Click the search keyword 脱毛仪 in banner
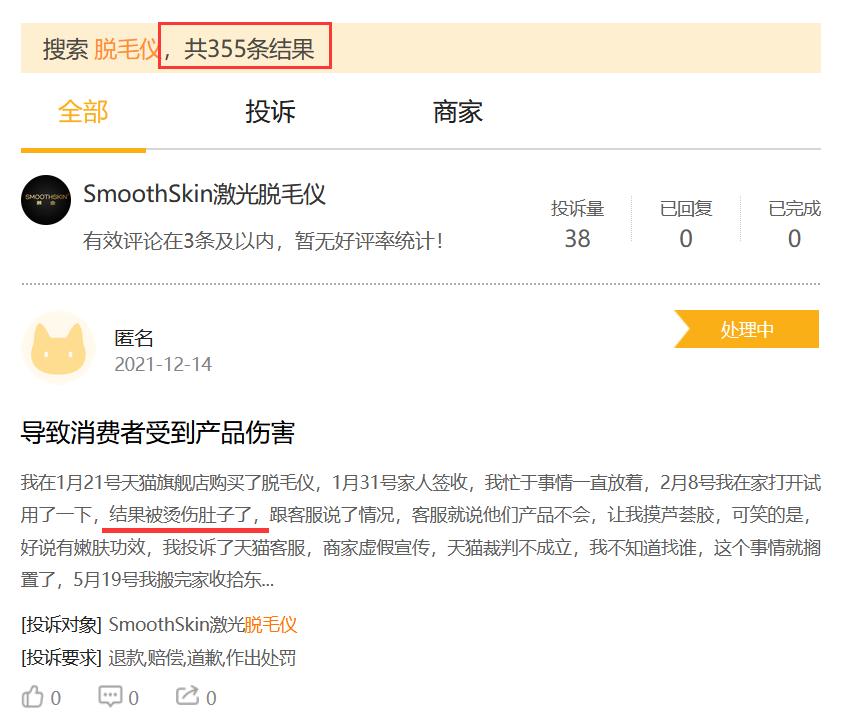842x723 pixels. pyautogui.click(x=127, y=49)
